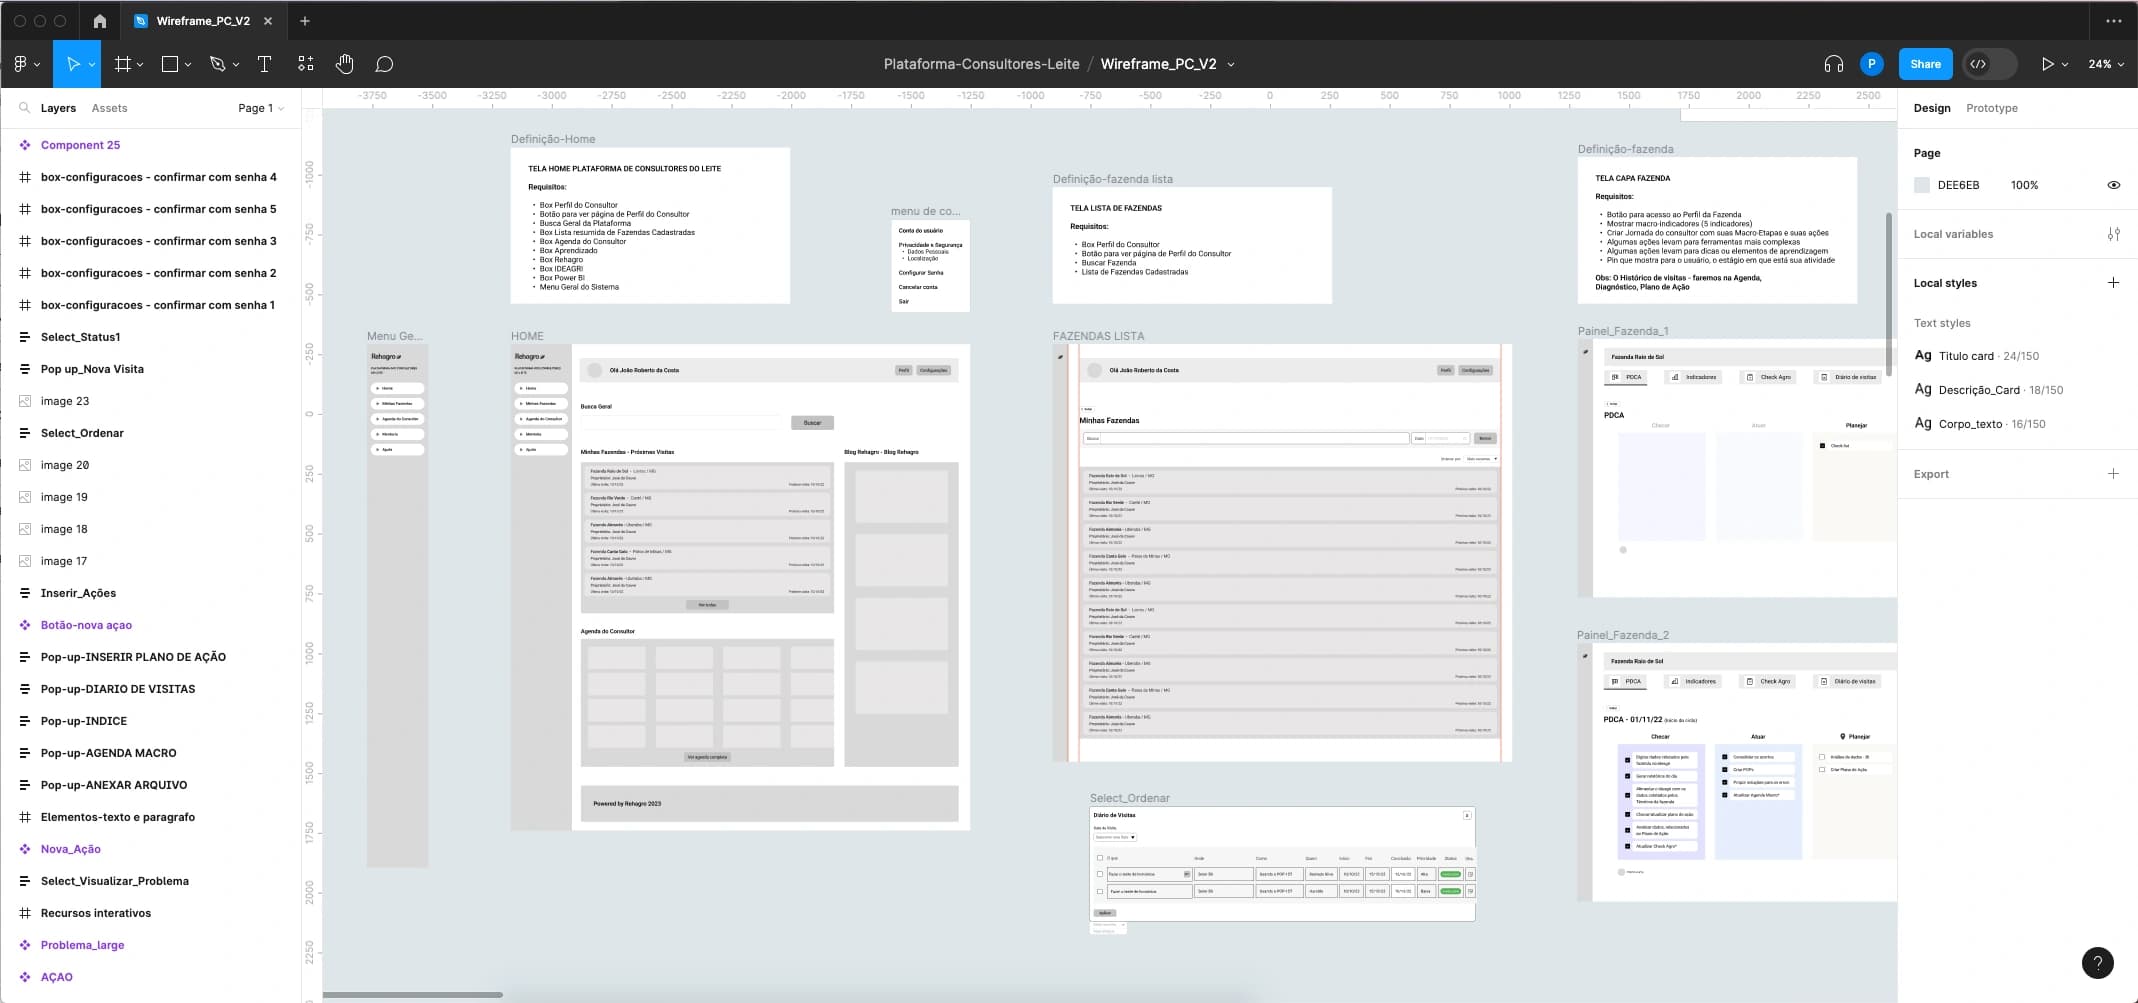2138x1003 pixels.
Task: Add a new local style
Action: (x=2113, y=283)
